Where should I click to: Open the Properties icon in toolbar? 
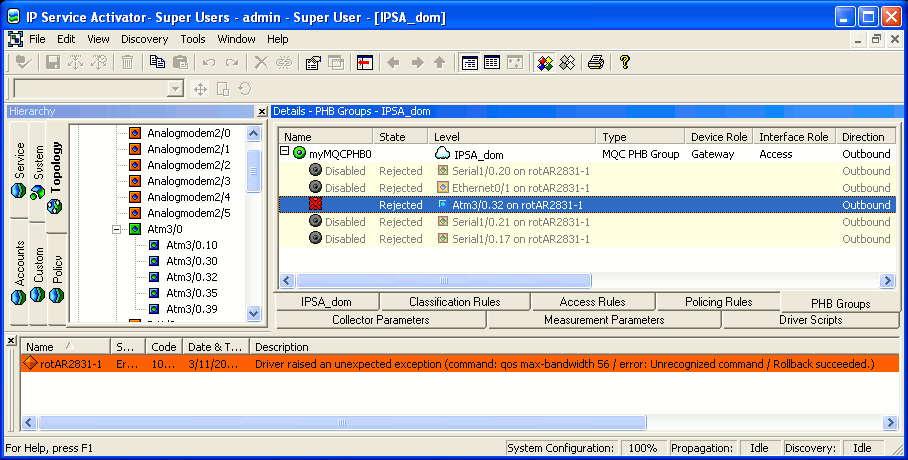(x=313, y=63)
